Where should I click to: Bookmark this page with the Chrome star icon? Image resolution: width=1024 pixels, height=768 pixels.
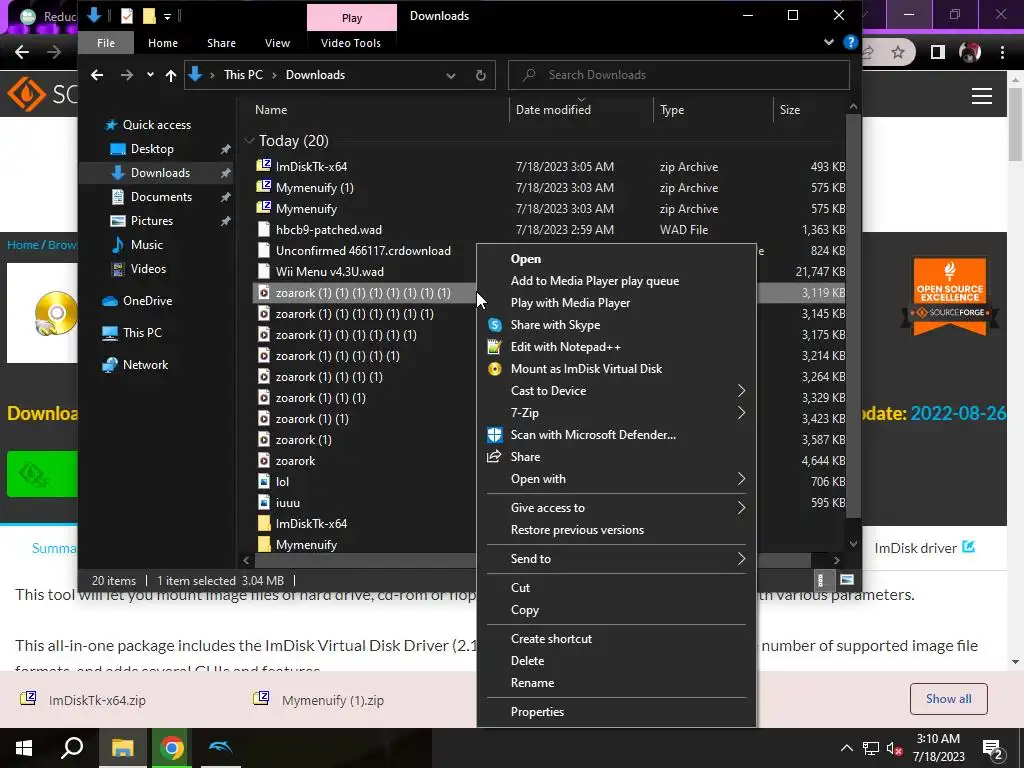(898, 52)
